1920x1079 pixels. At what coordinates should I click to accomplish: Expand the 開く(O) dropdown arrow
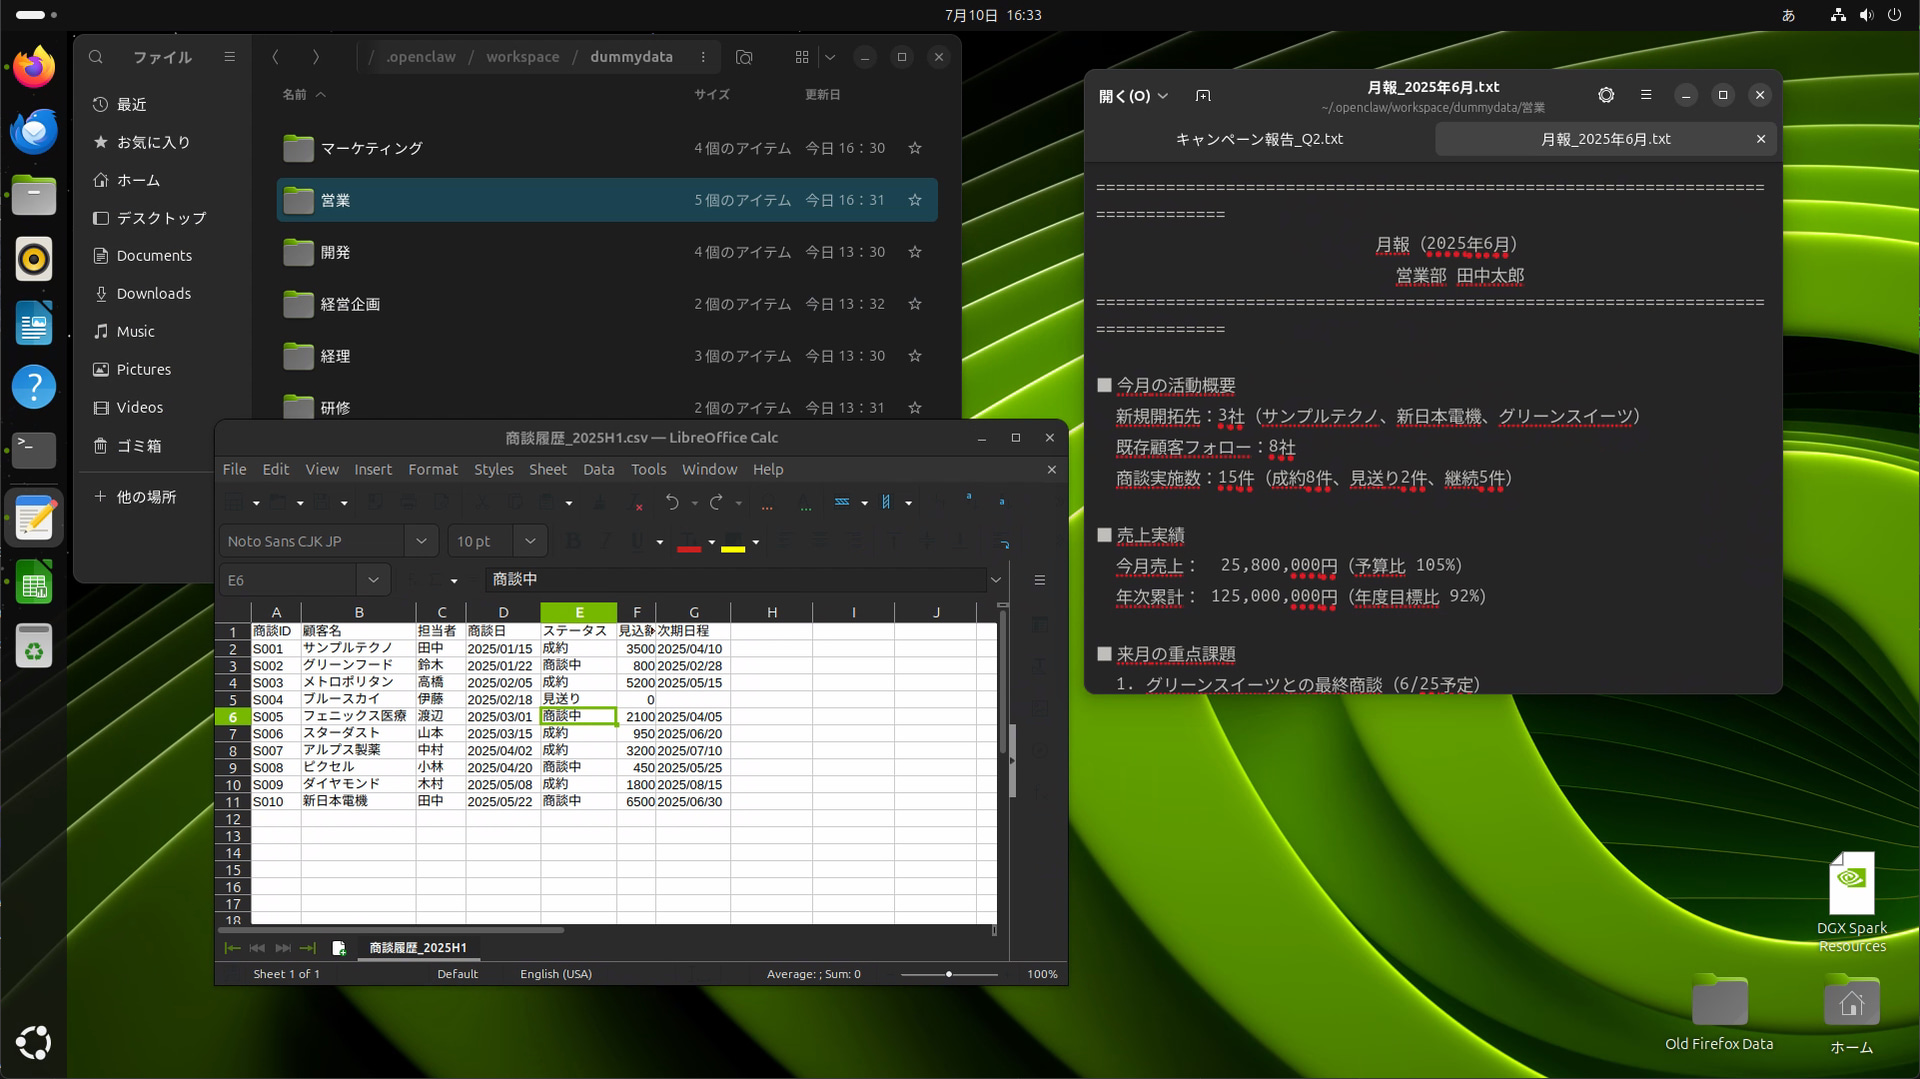(1163, 96)
